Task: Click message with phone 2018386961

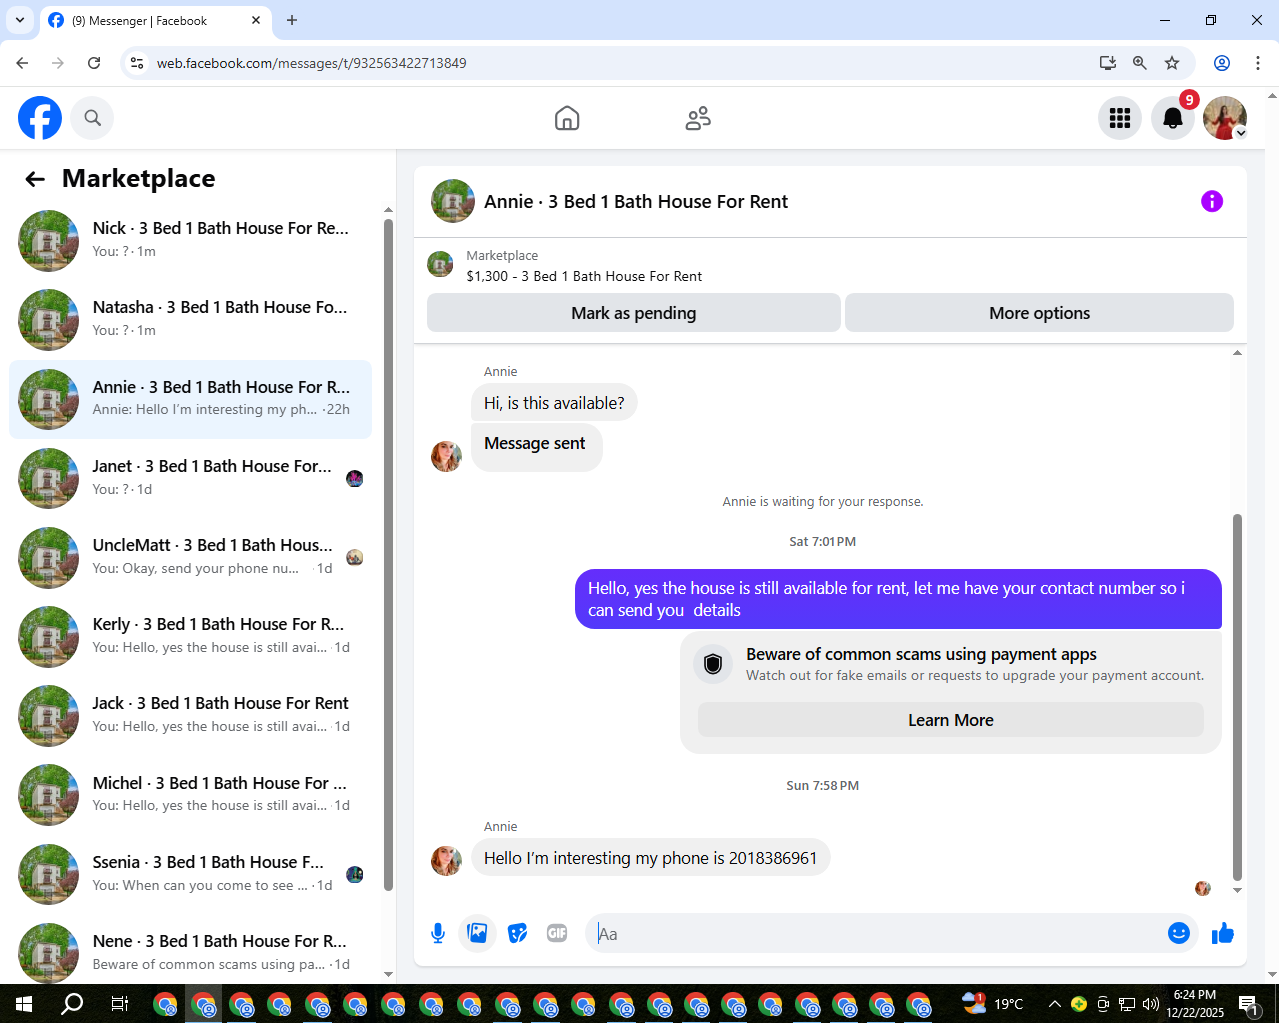Action: (650, 858)
